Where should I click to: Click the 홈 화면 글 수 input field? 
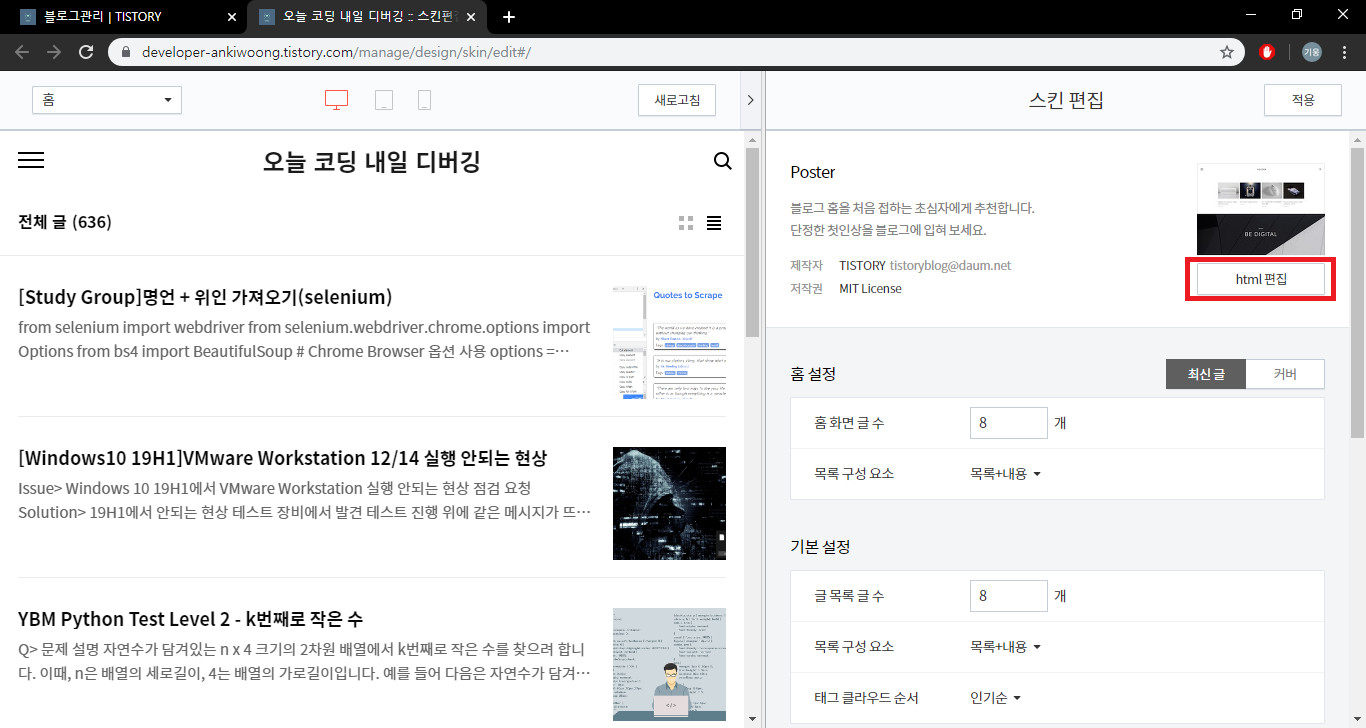pos(1009,423)
